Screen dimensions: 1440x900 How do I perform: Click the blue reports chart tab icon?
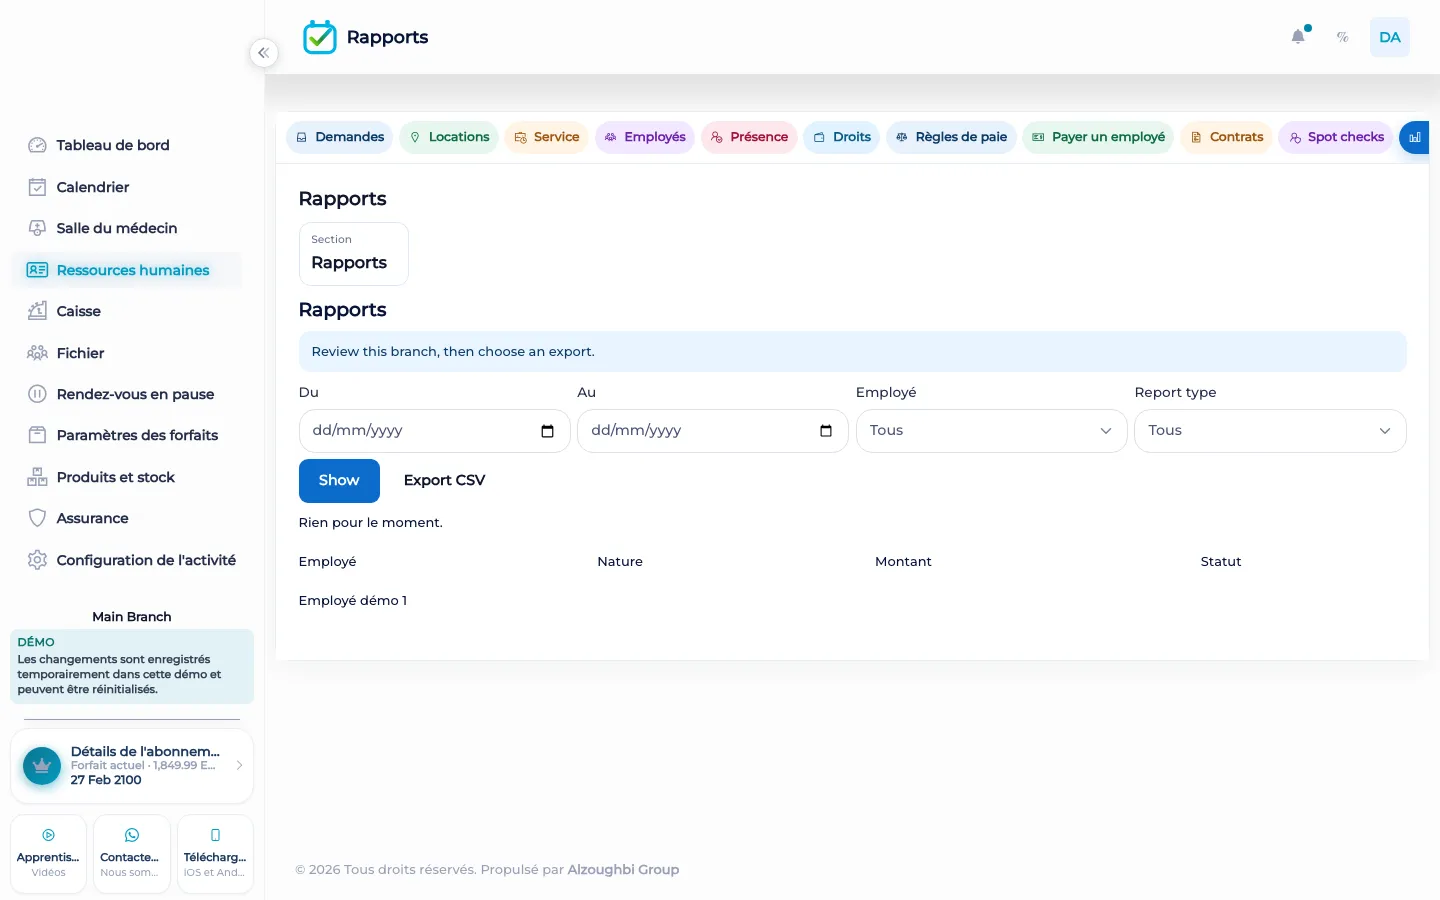click(1414, 137)
